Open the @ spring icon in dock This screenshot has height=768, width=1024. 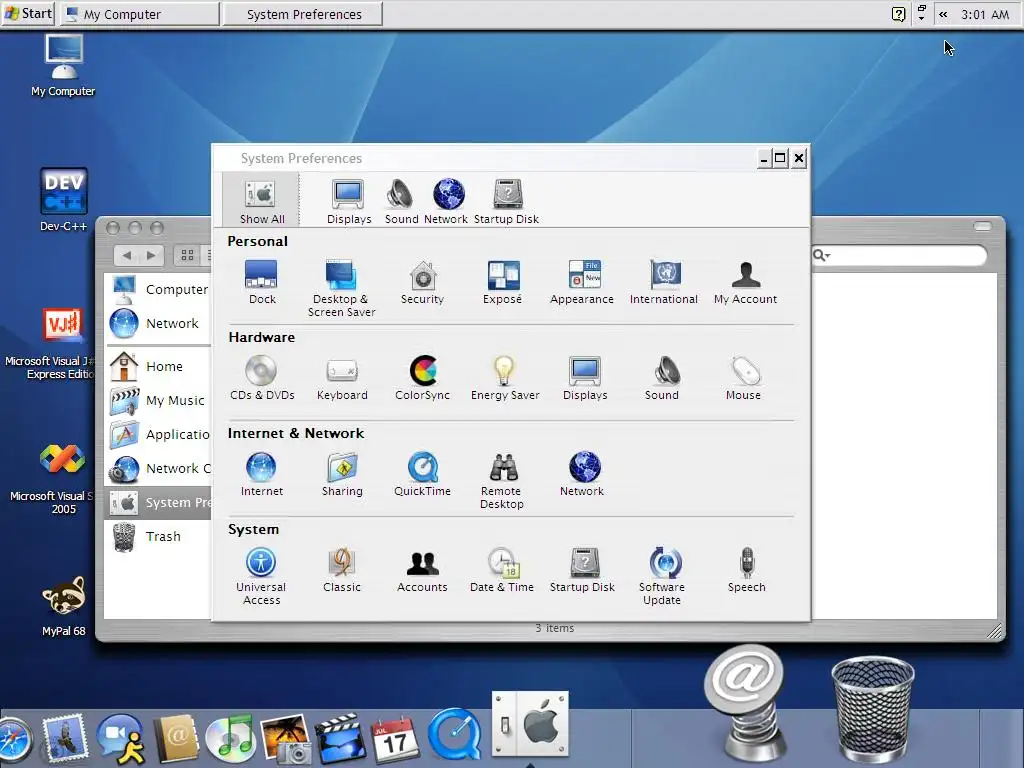coord(745,703)
